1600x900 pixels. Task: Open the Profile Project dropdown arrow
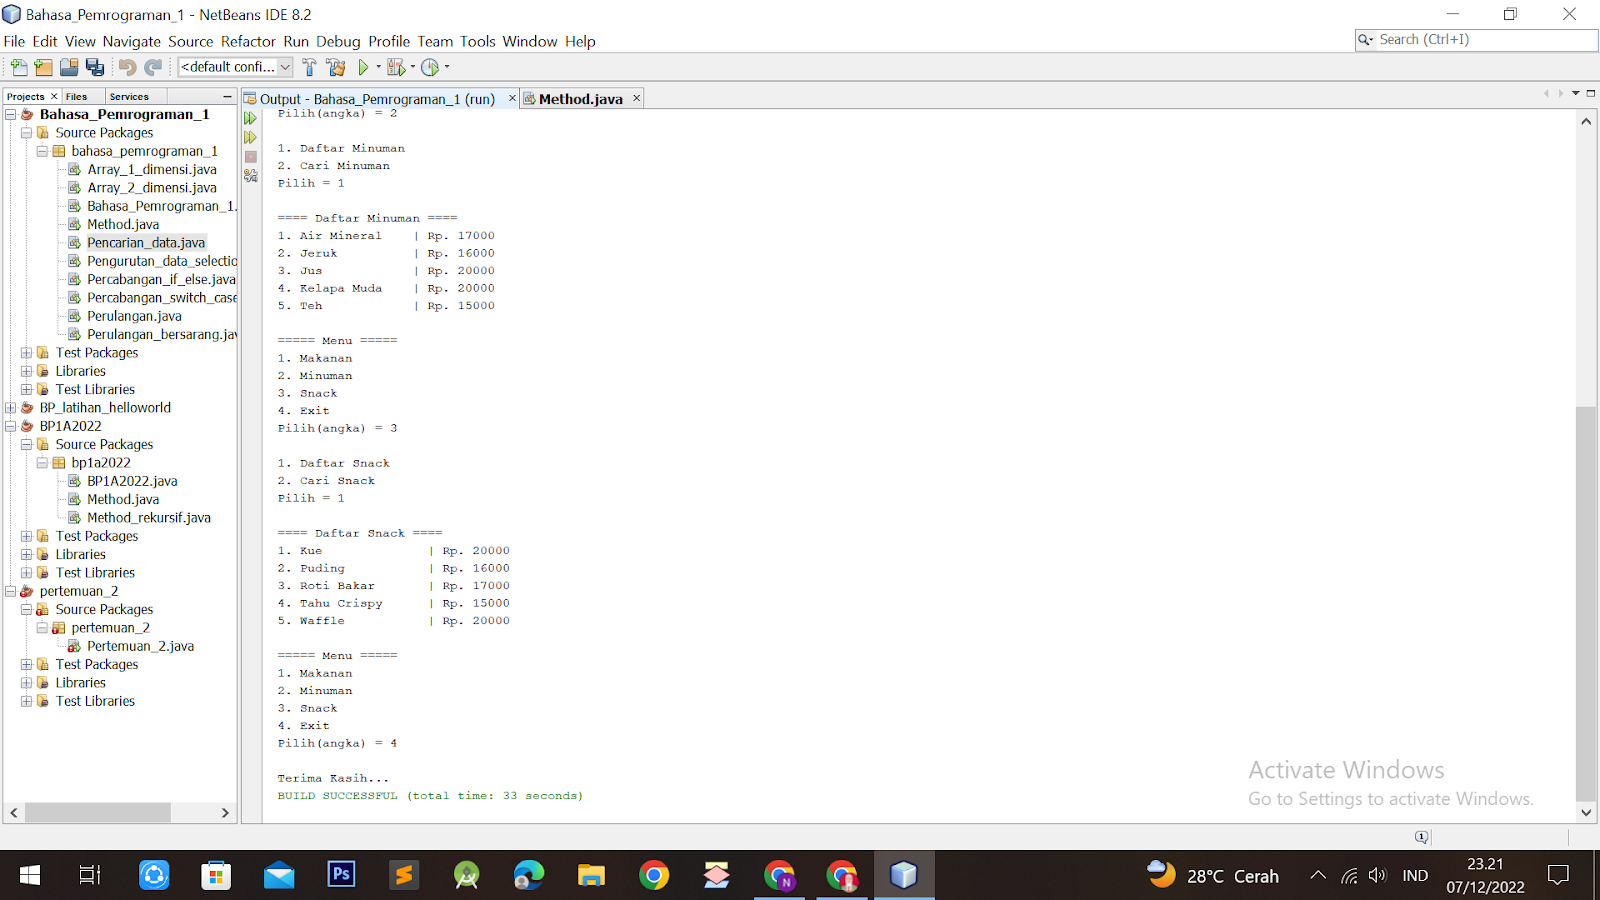coord(446,67)
